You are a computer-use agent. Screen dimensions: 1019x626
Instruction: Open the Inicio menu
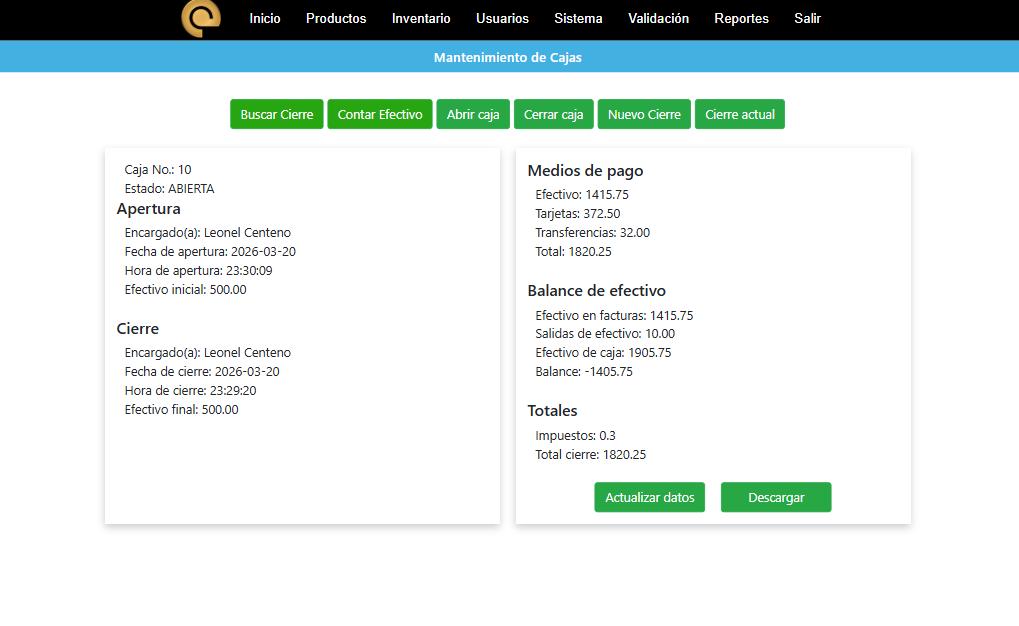pyautogui.click(x=264, y=18)
